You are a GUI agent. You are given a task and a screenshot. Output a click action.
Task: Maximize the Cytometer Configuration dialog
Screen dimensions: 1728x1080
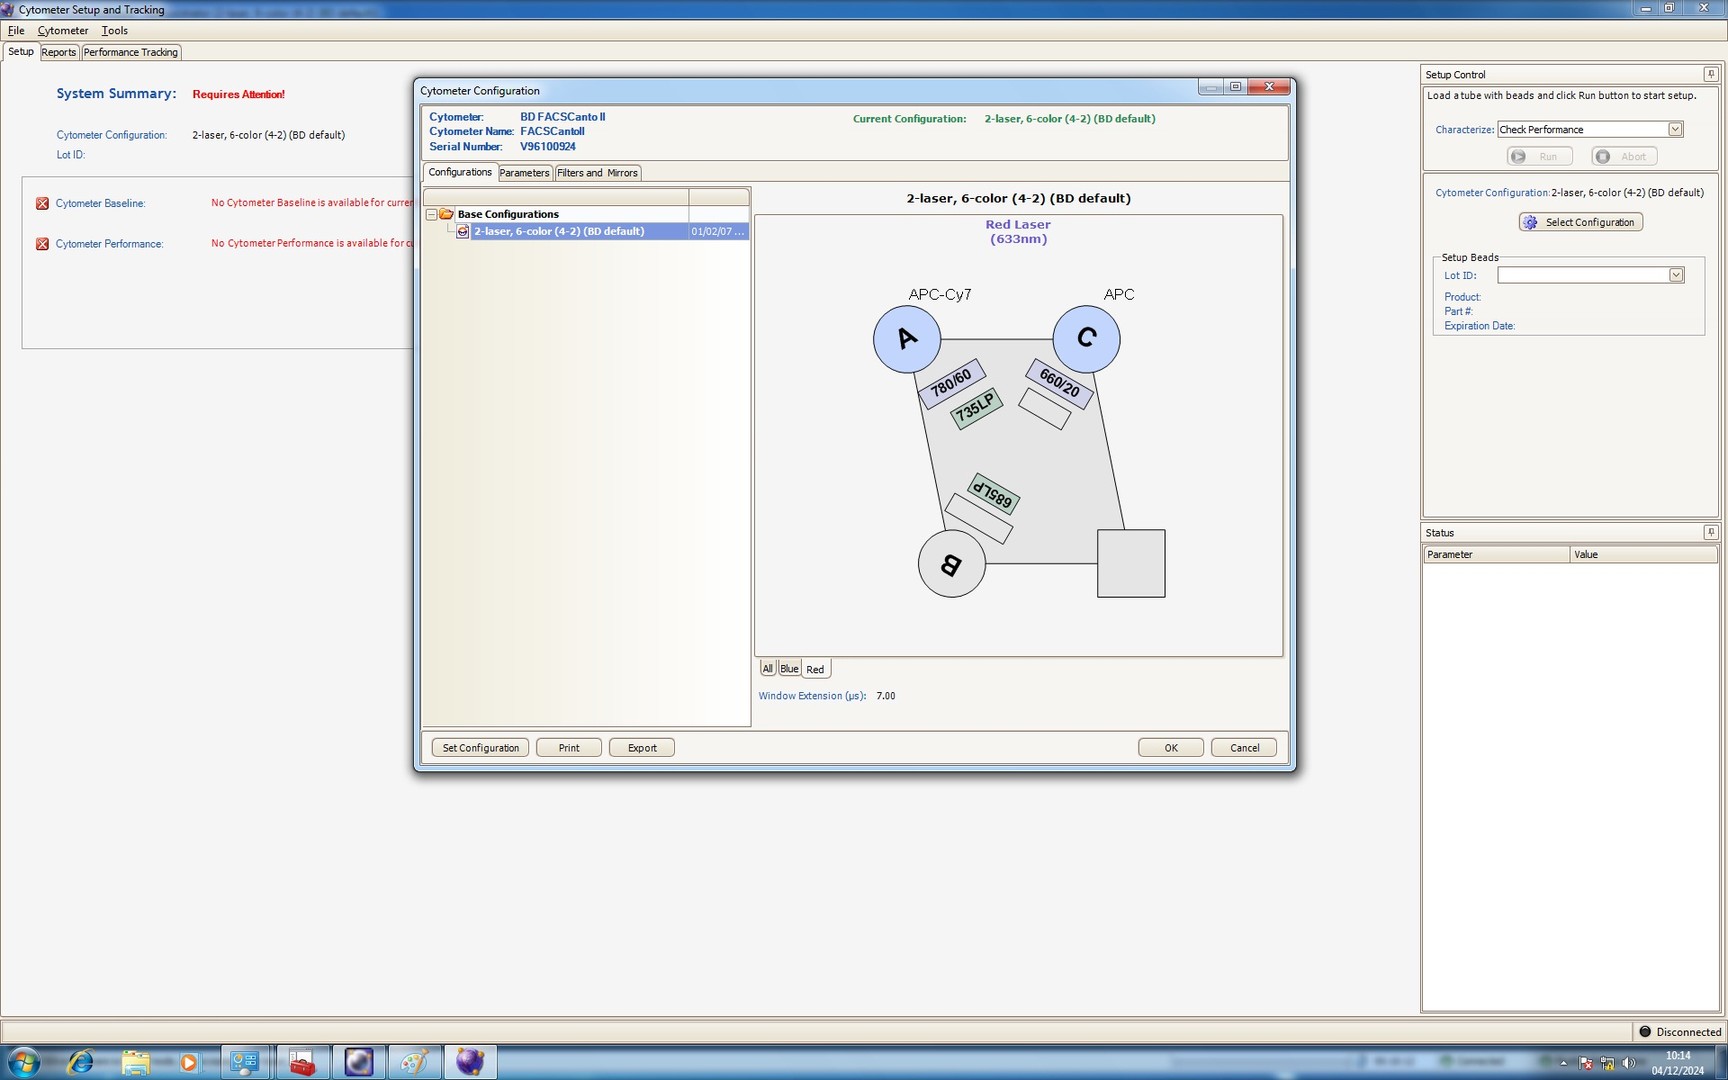[1236, 87]
